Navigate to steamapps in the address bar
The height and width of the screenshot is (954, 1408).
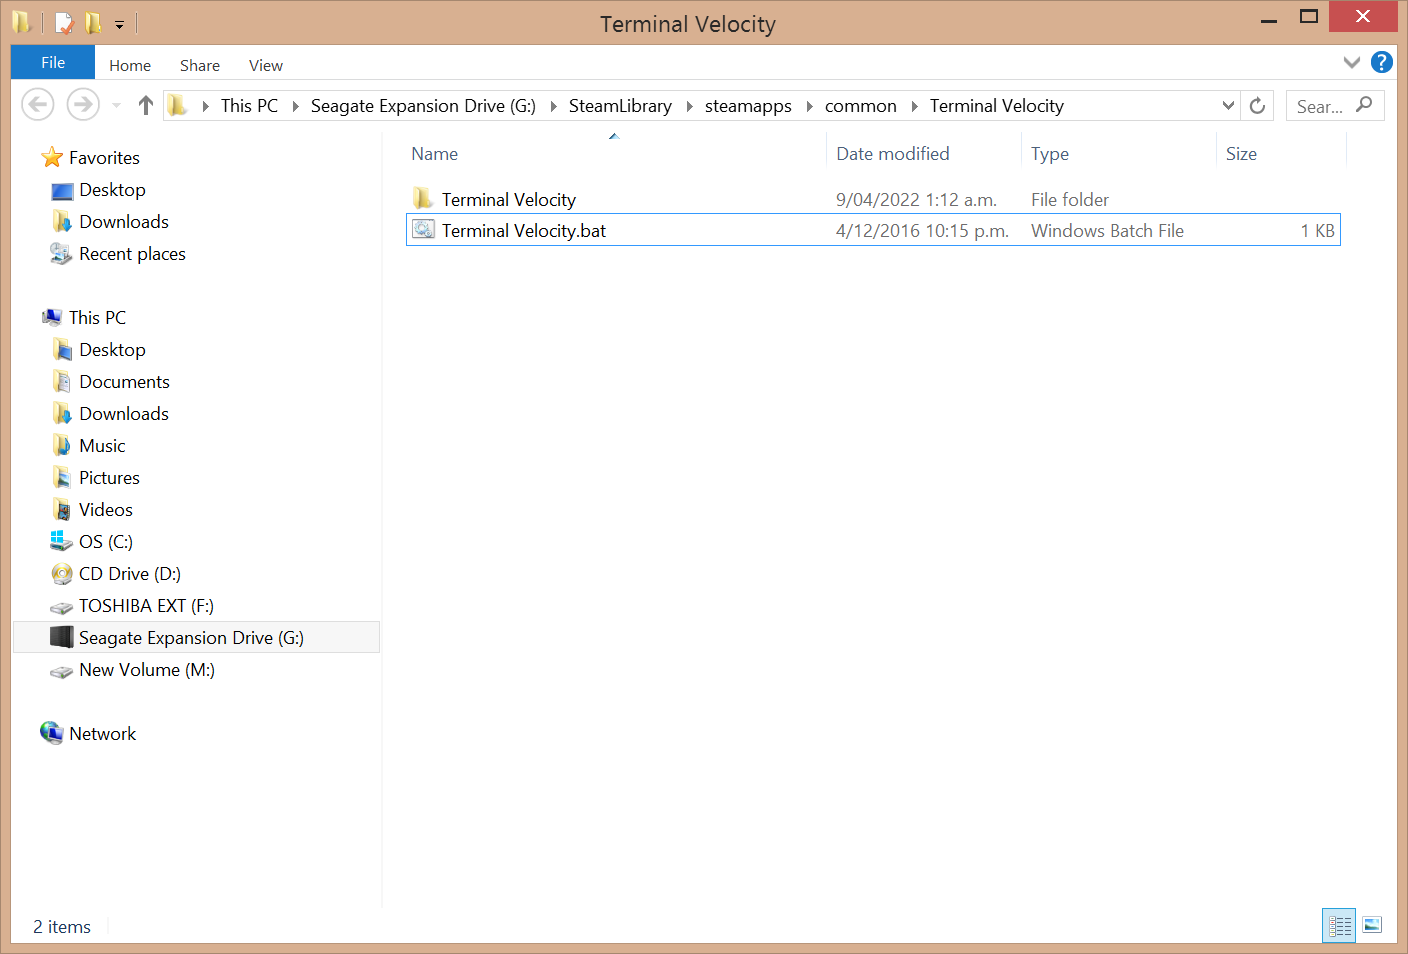[748, 106]
